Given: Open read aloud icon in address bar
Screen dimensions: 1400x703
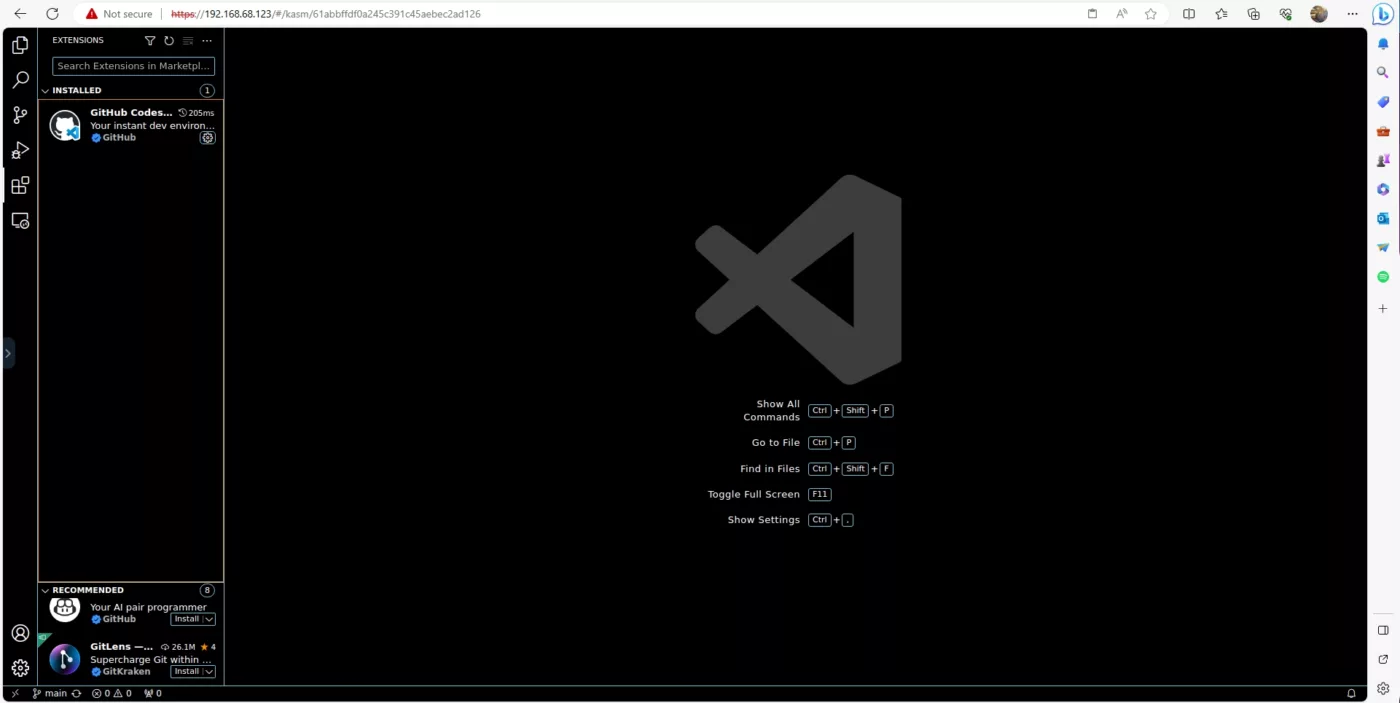Looking at the screenshot, I should pyautogui.click(x=1121, y=14).
